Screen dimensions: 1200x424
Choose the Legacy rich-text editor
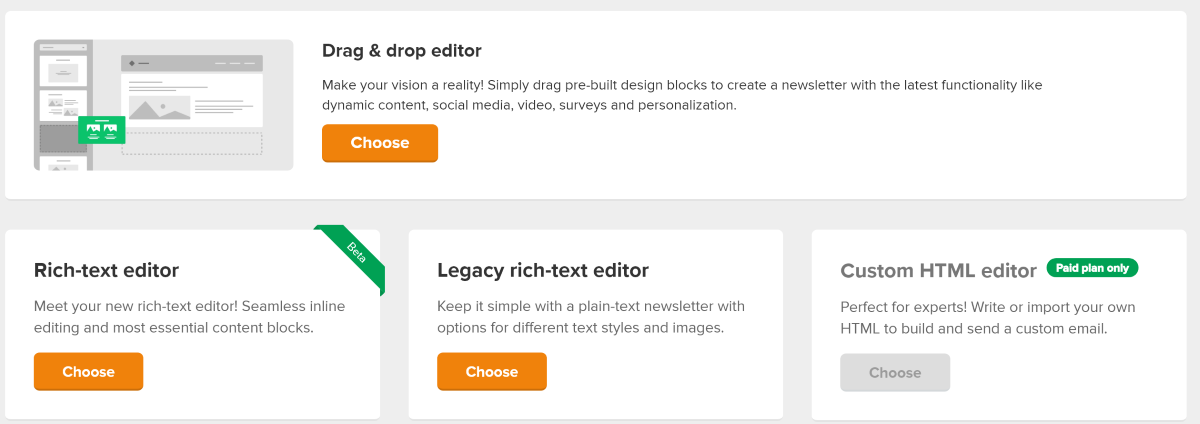(x=492, y=371)
